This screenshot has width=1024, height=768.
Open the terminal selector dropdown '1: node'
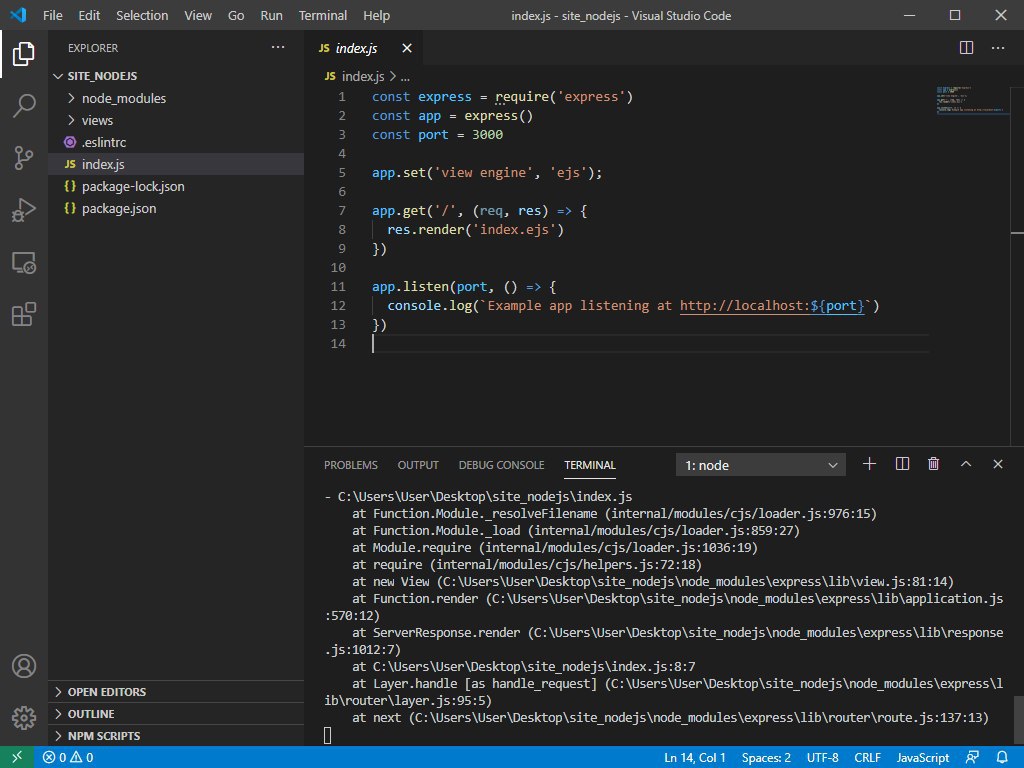coord(761,465)
